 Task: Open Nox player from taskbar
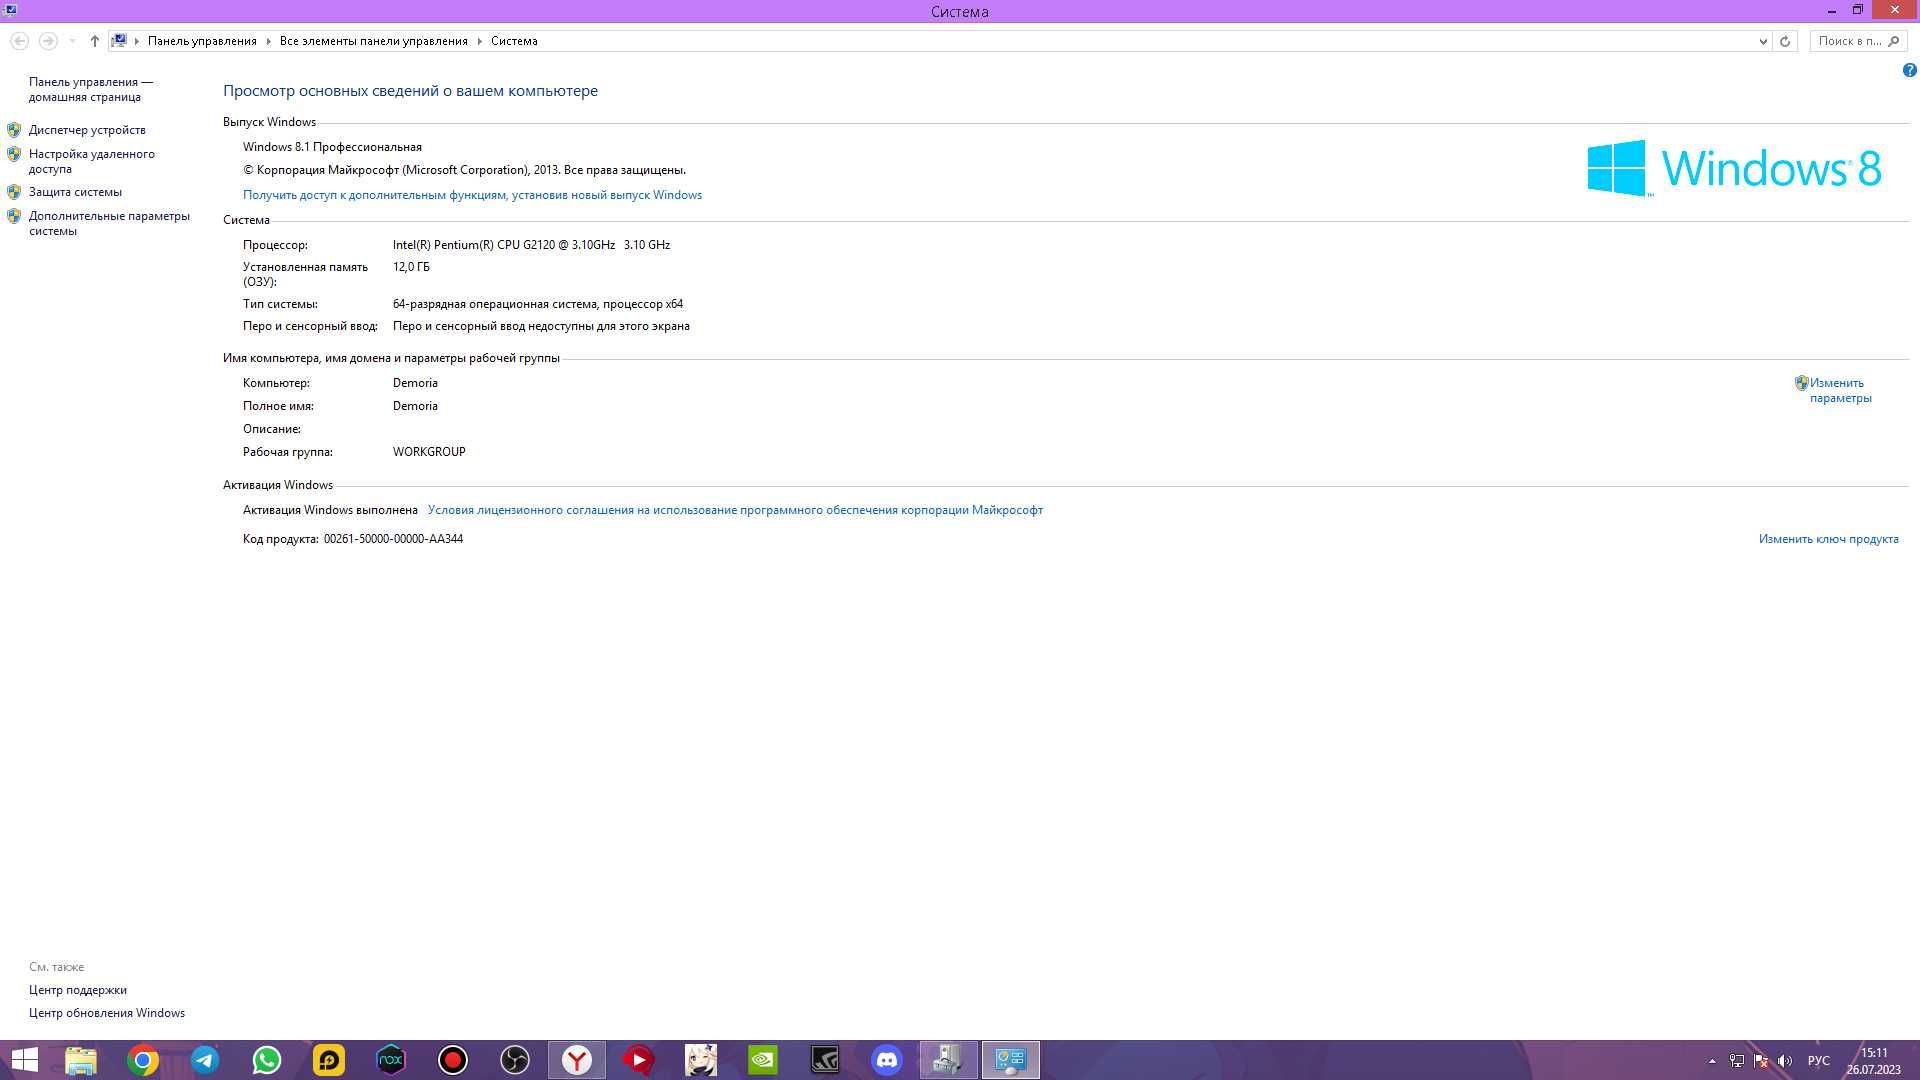click(391, 1060)
